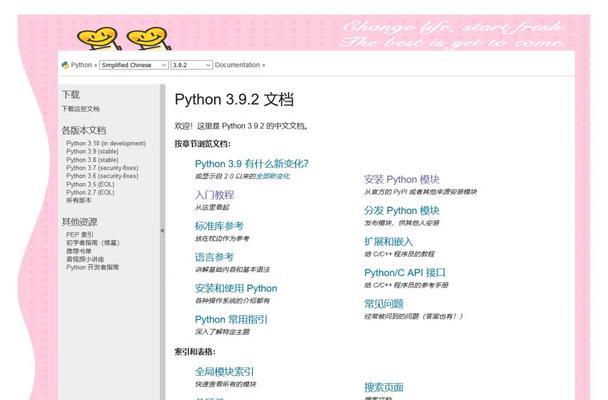The height and width of the screenshot is (400, 608).
Task: Open the 全局模块索引 module index link
Action: [x=224, y=372]
